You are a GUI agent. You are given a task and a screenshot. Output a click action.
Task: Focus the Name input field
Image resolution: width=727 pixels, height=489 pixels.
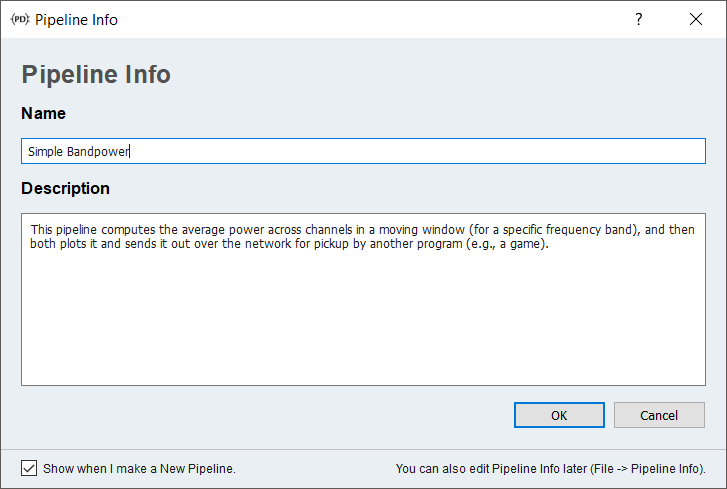tap(400, 151)
